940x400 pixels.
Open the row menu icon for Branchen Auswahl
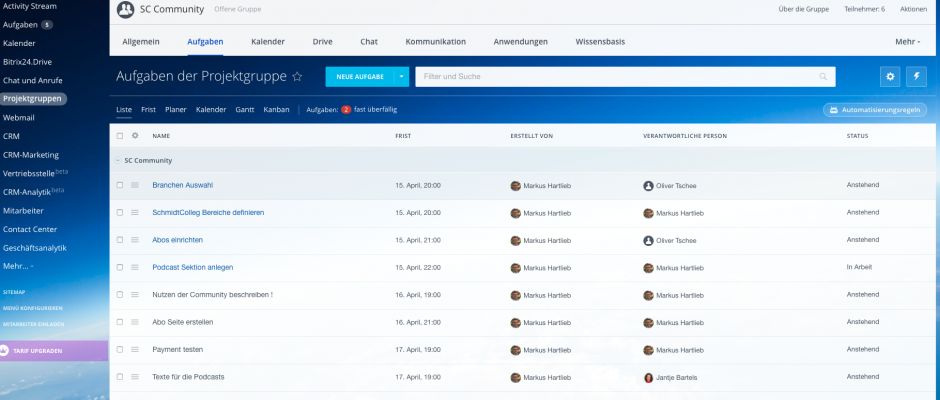pos(135,185)
